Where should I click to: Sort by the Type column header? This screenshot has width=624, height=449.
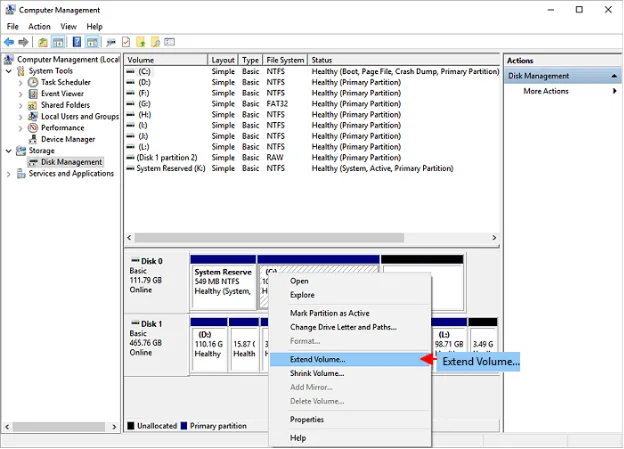[x=250, y=60]
